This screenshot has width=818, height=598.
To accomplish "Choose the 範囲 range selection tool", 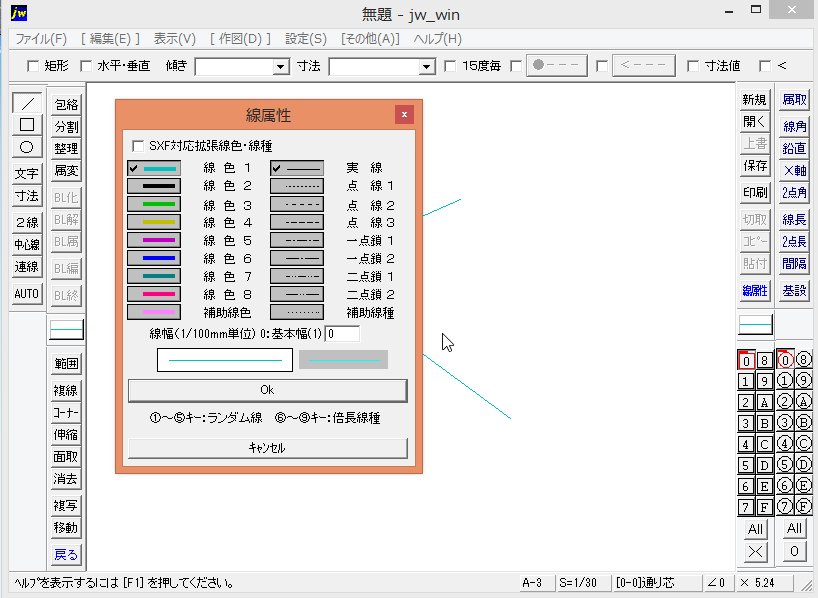I will 66,364.
